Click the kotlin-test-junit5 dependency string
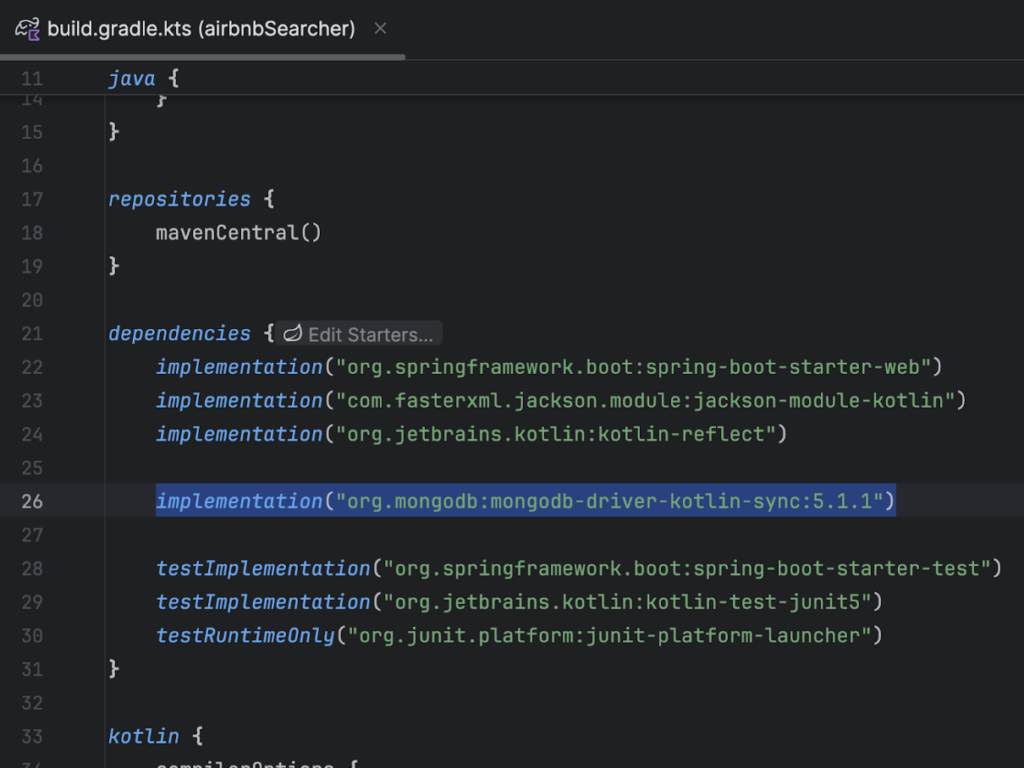1024x768 pixels. coord(627,602)
